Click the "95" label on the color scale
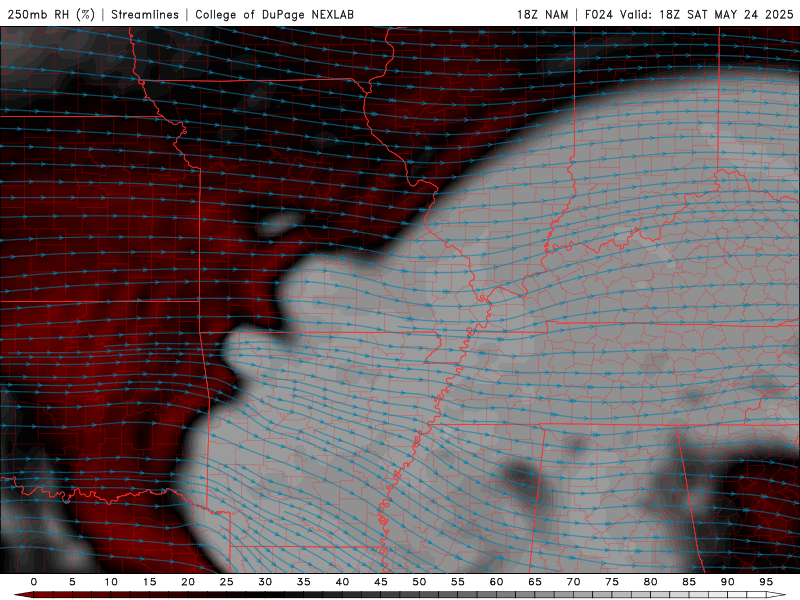800x600 pixels. pos(766,582)
